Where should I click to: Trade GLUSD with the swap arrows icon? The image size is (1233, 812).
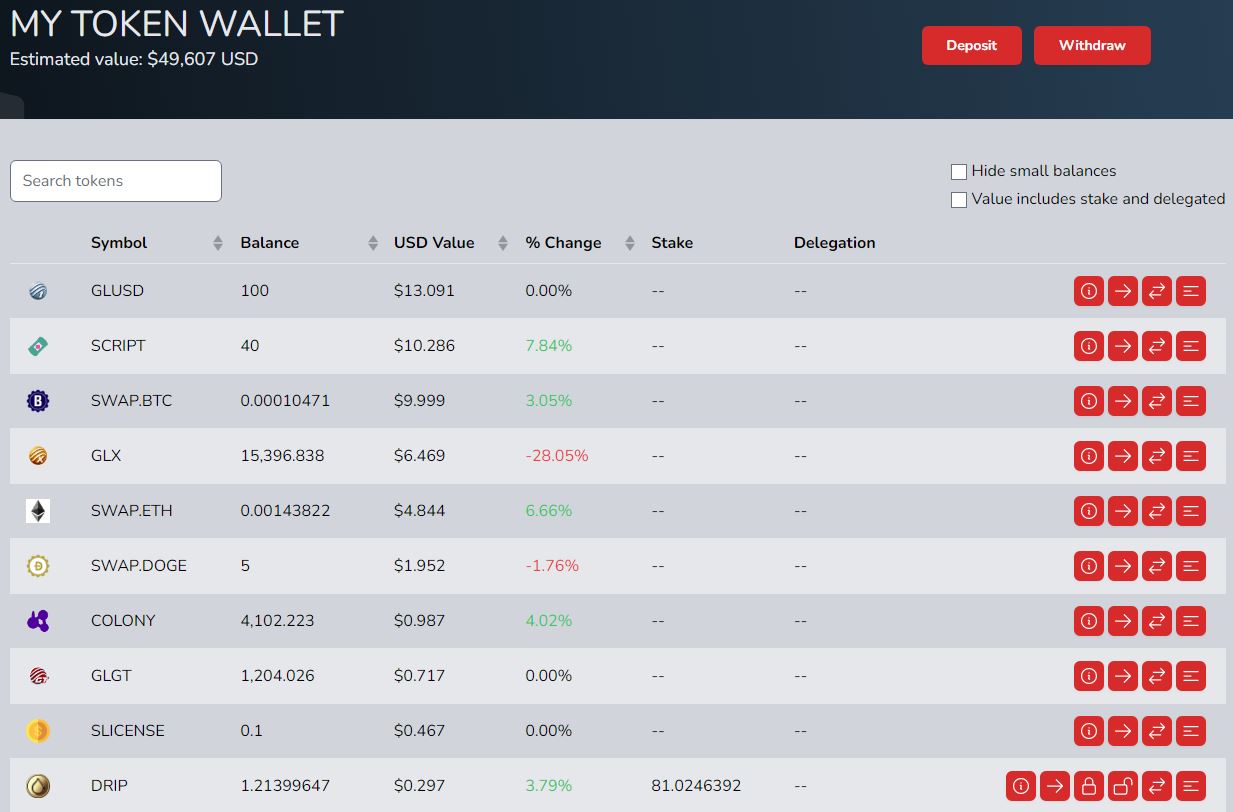1157,291
